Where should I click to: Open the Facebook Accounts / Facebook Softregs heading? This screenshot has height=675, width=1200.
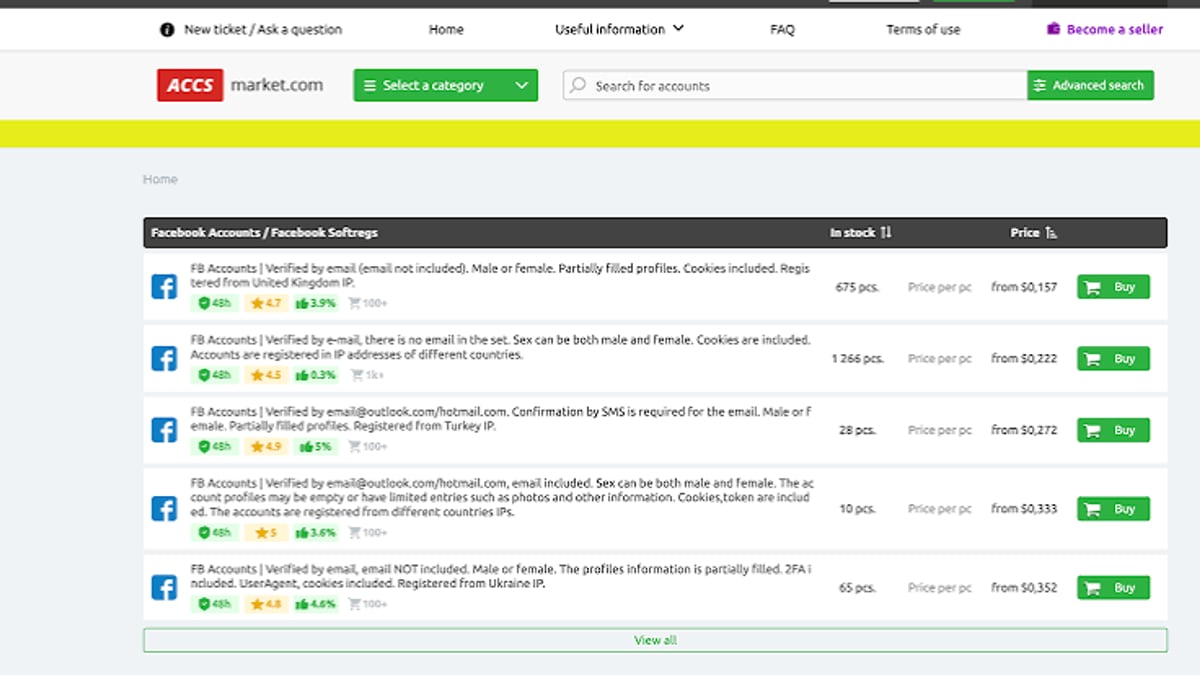coord(264,233)
